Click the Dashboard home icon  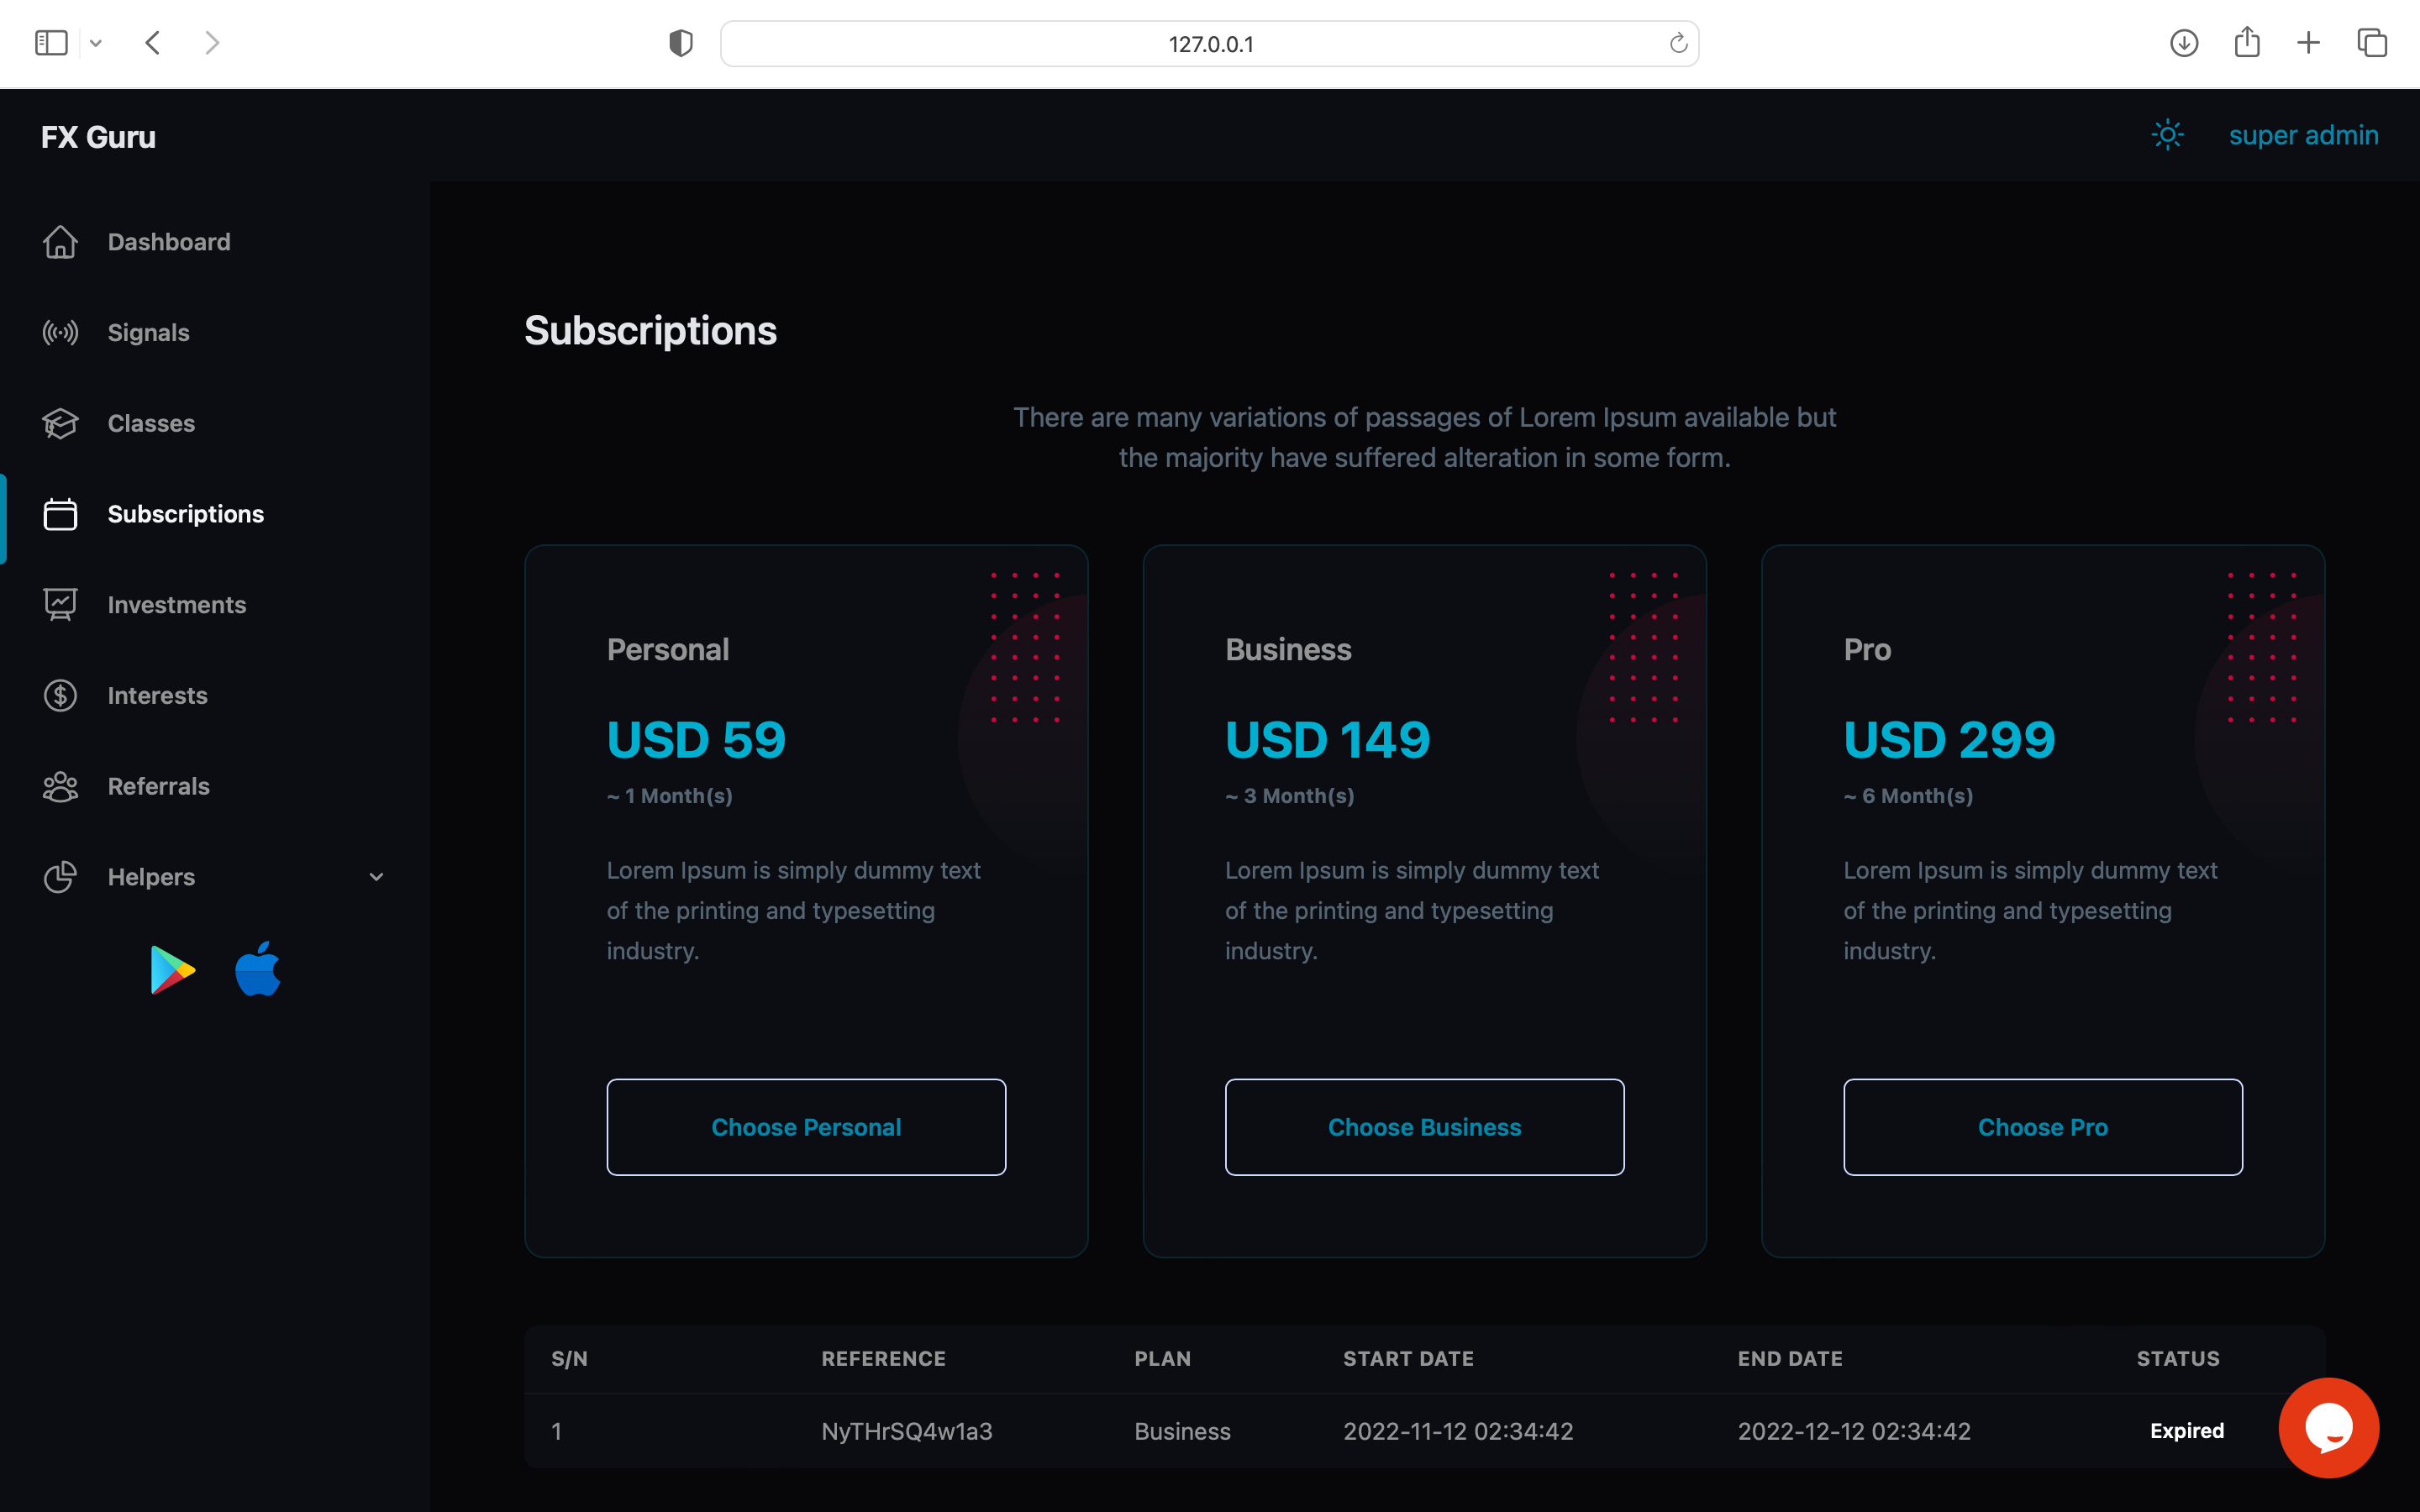click(x=60, y=242)
